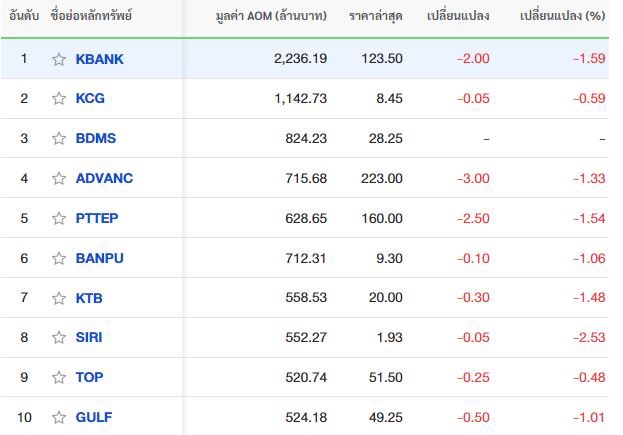Toggle the favorite star for KCG
Screen dimensions: 623x435
pyautogui.click(x=59, y=98)
